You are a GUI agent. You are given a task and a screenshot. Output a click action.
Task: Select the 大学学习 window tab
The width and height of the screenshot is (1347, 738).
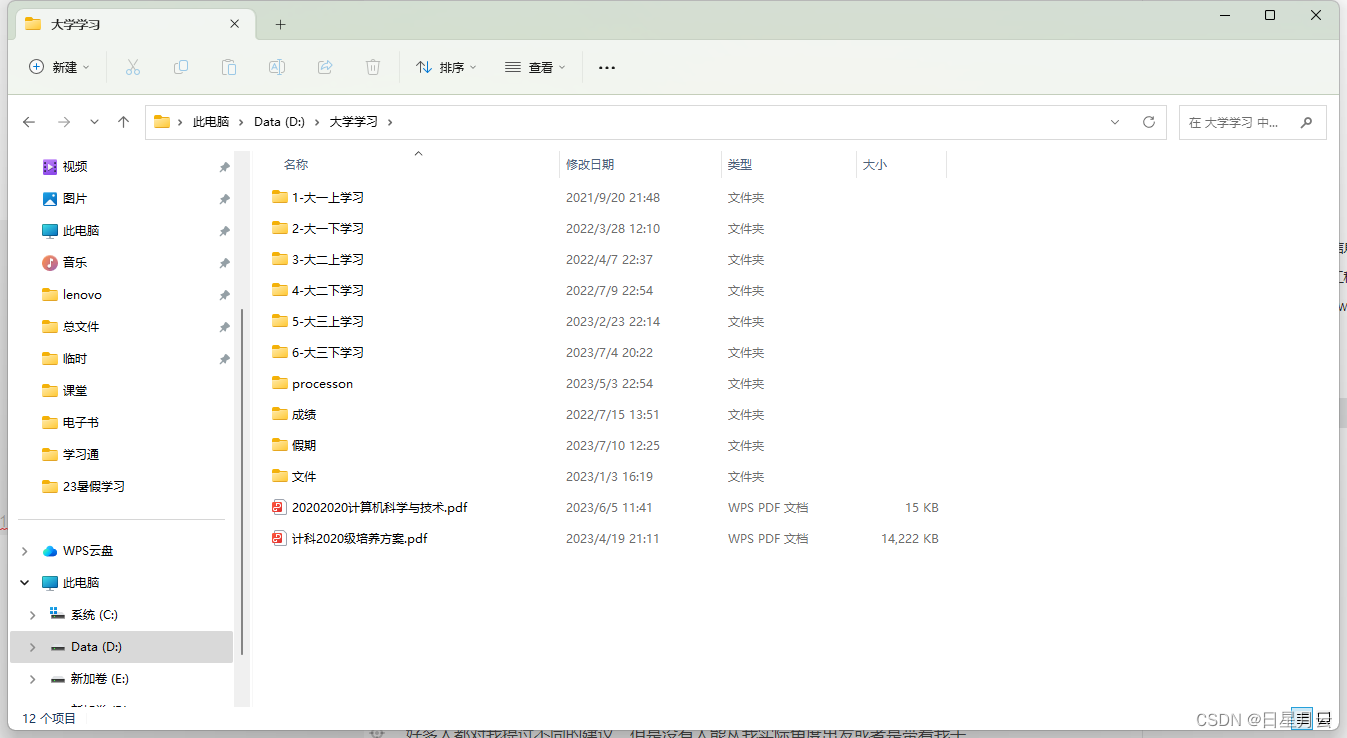click(133, 24)
